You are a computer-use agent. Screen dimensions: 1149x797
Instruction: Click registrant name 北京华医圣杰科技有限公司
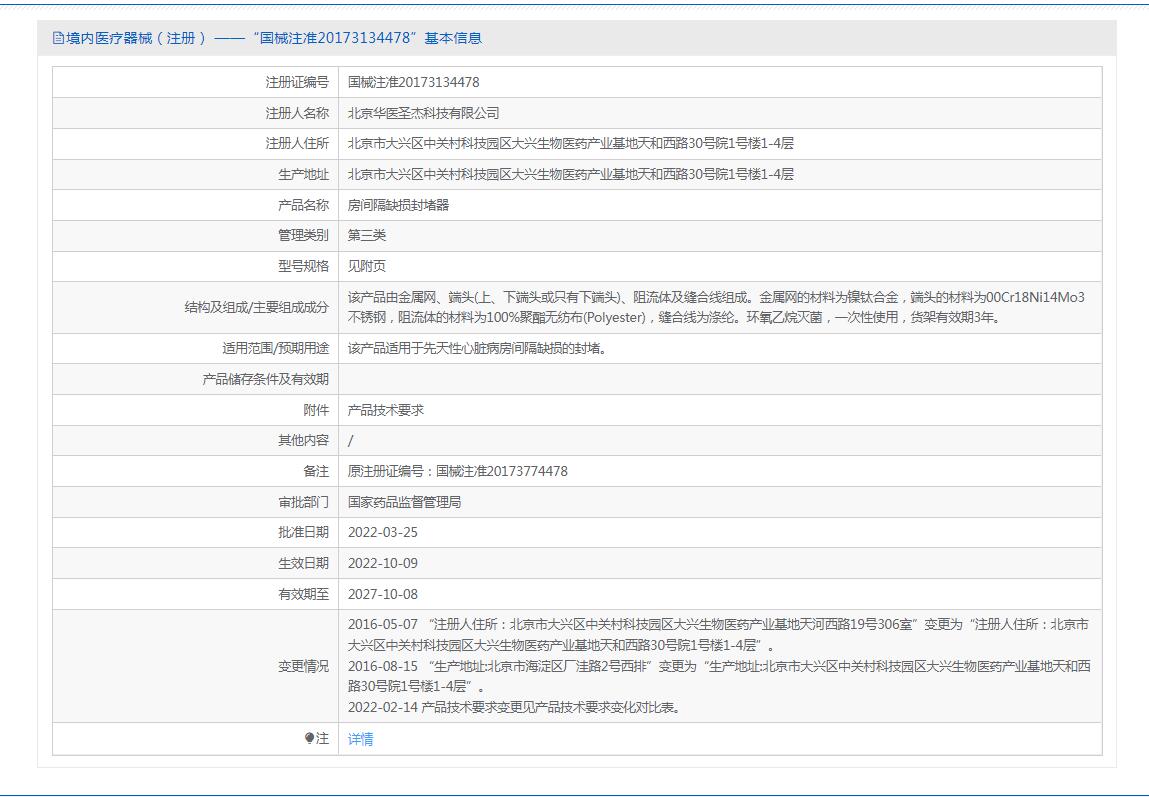[x=423, y=113]
